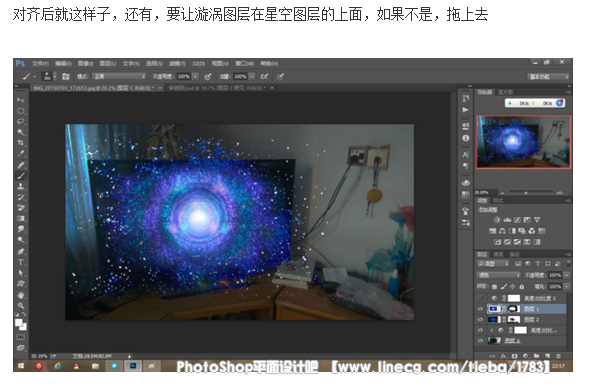This screenshot has height=384, width=600.
Task: Click the trash icon in Layers panel
Action: click(558, 356)
